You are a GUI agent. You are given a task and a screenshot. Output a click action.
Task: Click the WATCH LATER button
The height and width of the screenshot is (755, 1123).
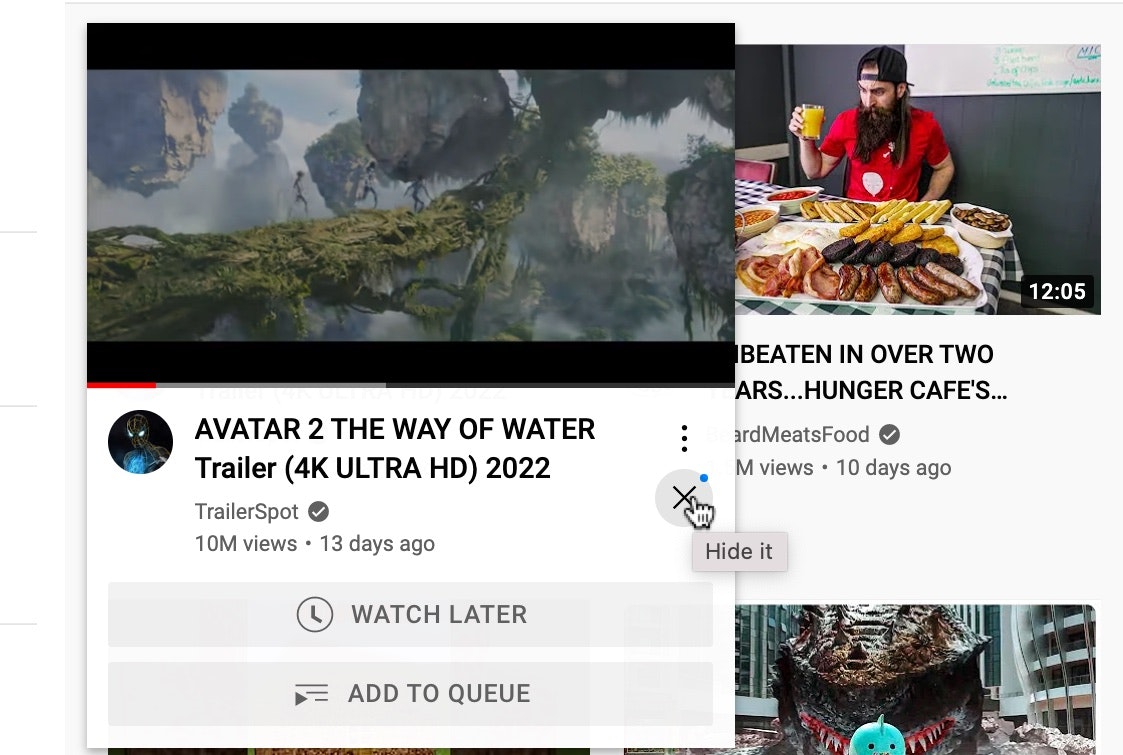point(410,615)
